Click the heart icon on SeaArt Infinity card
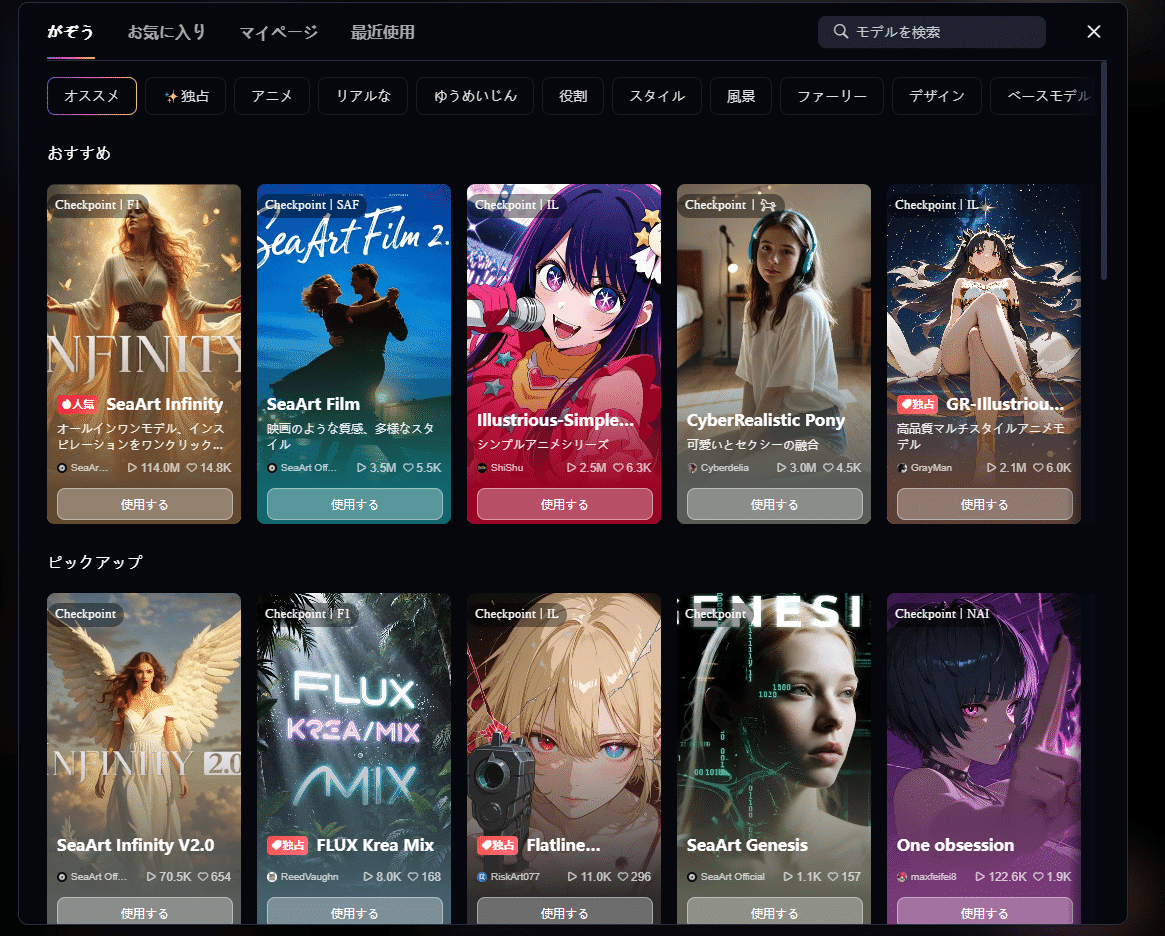1165x936 pixels. [x=192, y=467]
